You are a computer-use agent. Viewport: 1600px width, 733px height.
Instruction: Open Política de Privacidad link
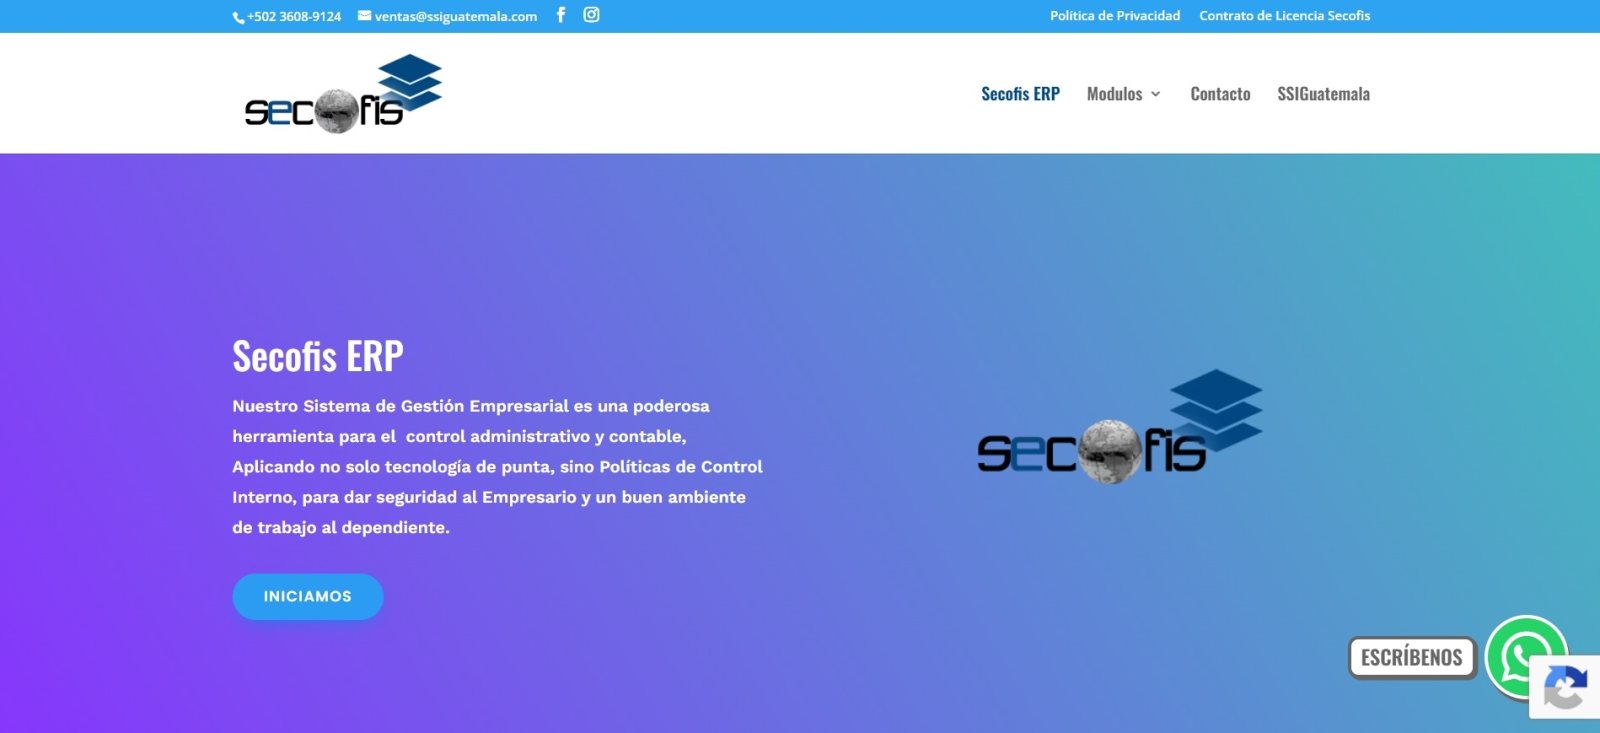(x=1115, y=16)
